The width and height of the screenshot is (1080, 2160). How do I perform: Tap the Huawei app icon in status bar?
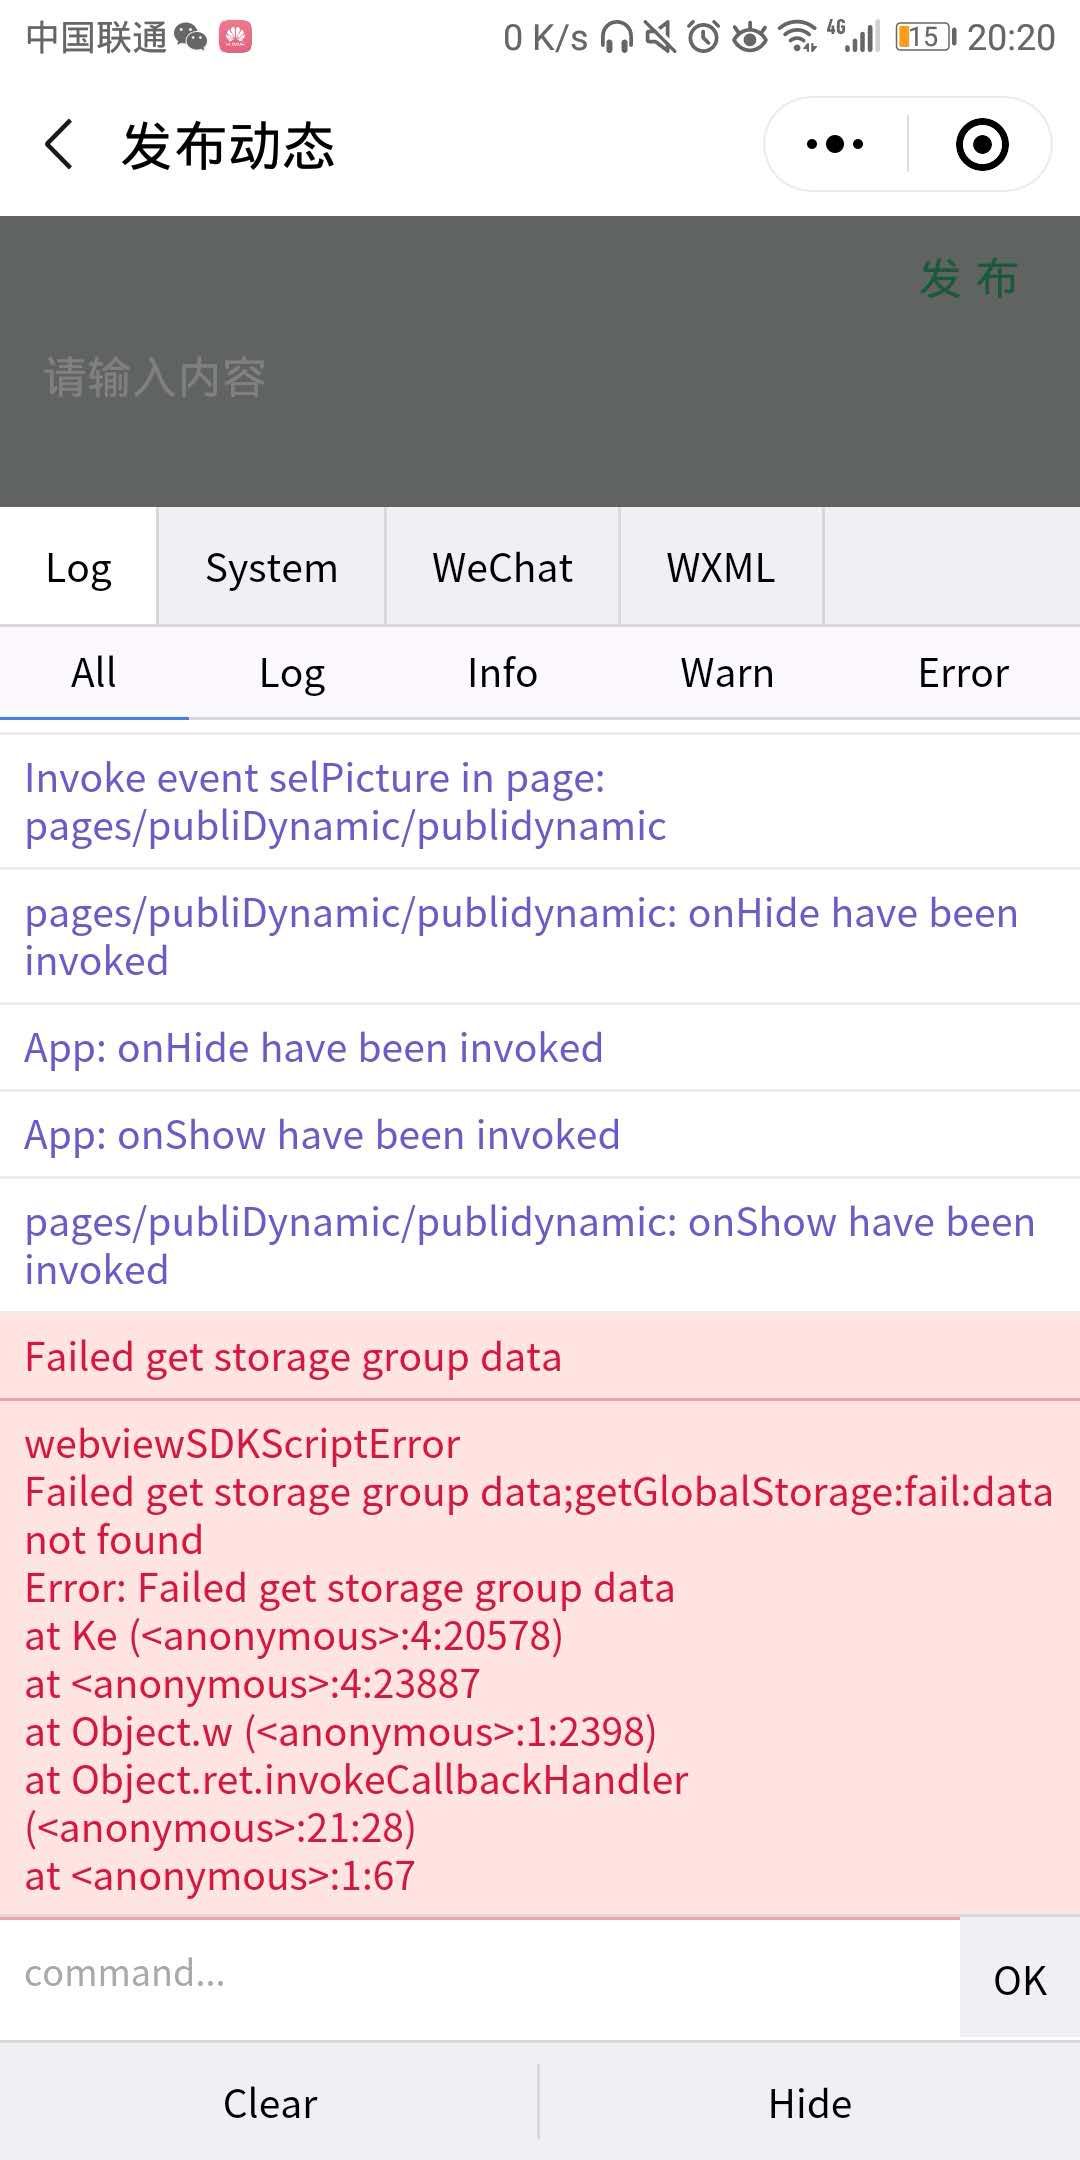[235, 38]
